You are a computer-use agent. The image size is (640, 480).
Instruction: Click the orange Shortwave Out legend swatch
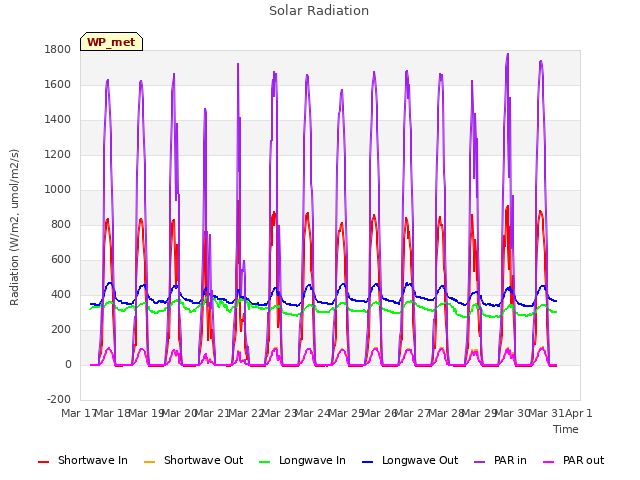pyautogui.click(x=150, y=462)
